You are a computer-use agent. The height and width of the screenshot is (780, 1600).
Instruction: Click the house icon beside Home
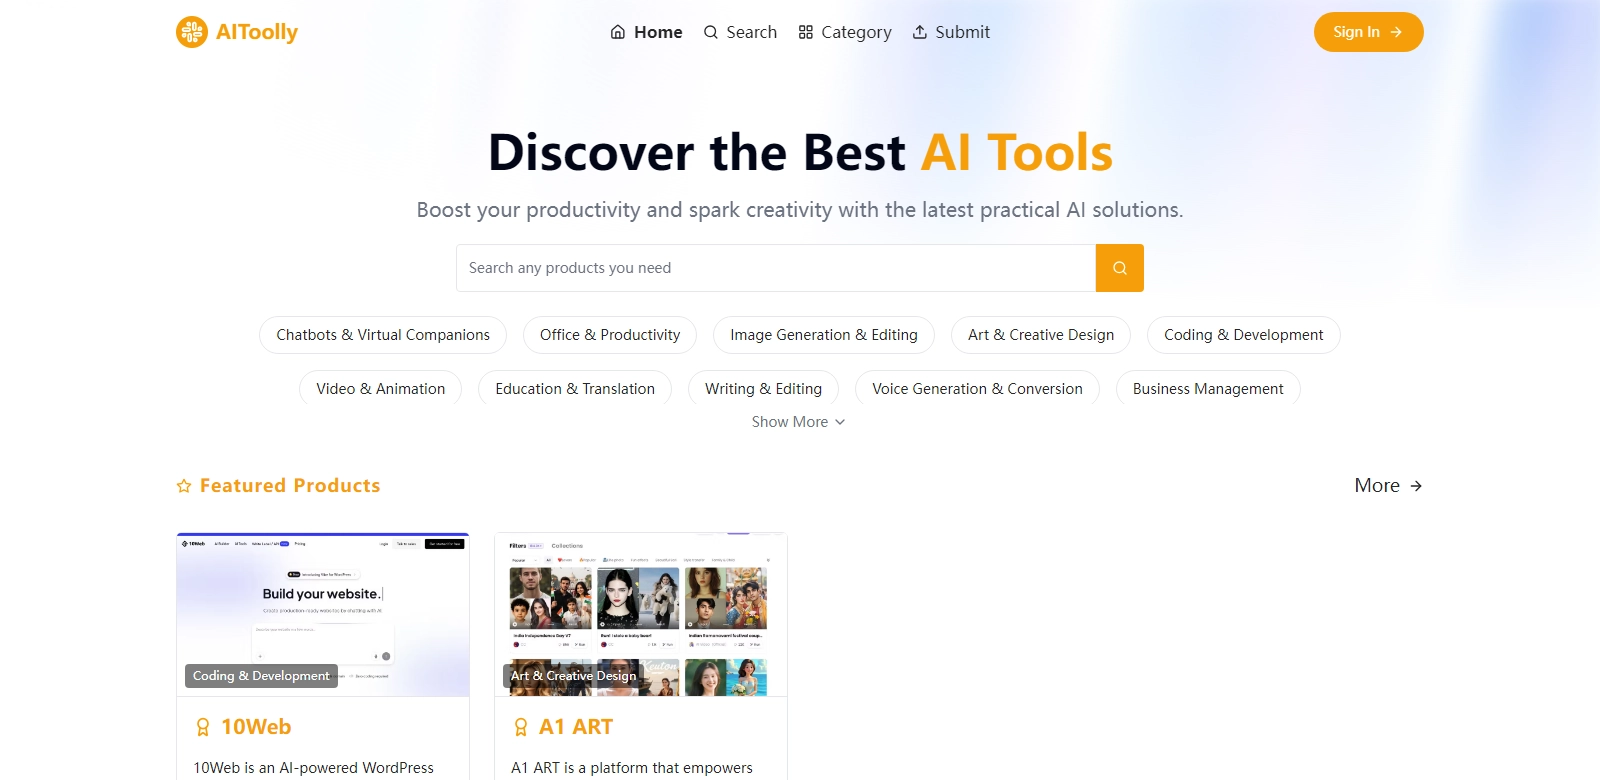pyautogui.click(x=618, y=32)
